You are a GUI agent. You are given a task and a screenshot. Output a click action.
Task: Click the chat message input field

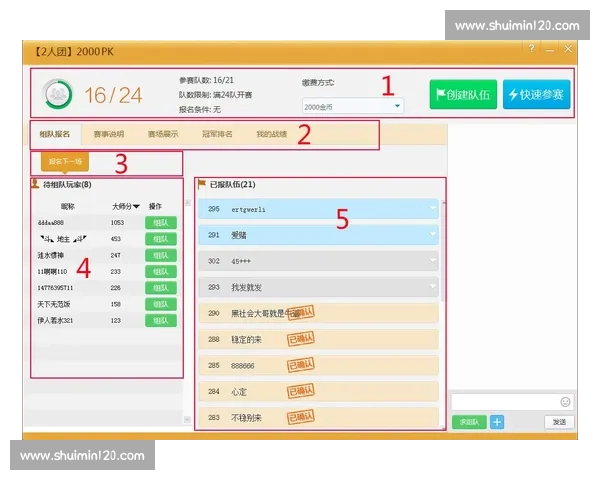(505, 402)
